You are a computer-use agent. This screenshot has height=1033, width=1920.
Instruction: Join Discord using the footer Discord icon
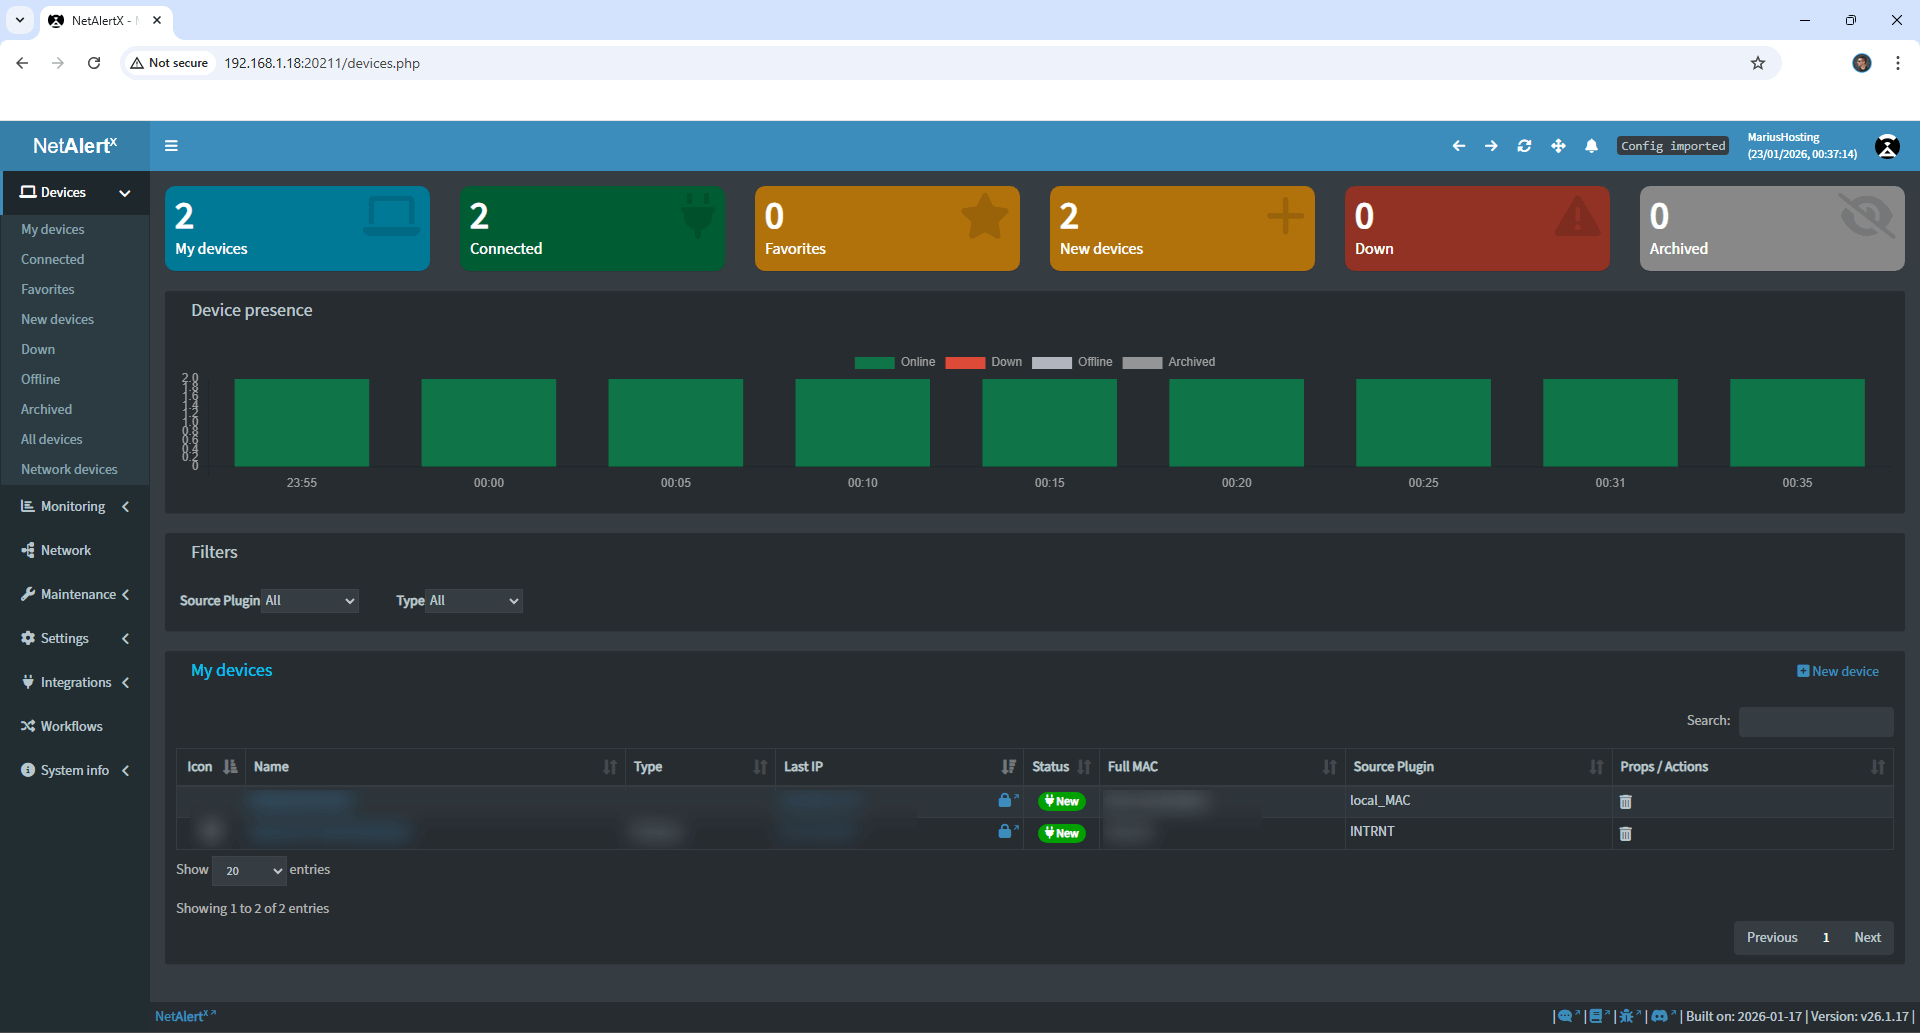[x=1662, y=1016]
